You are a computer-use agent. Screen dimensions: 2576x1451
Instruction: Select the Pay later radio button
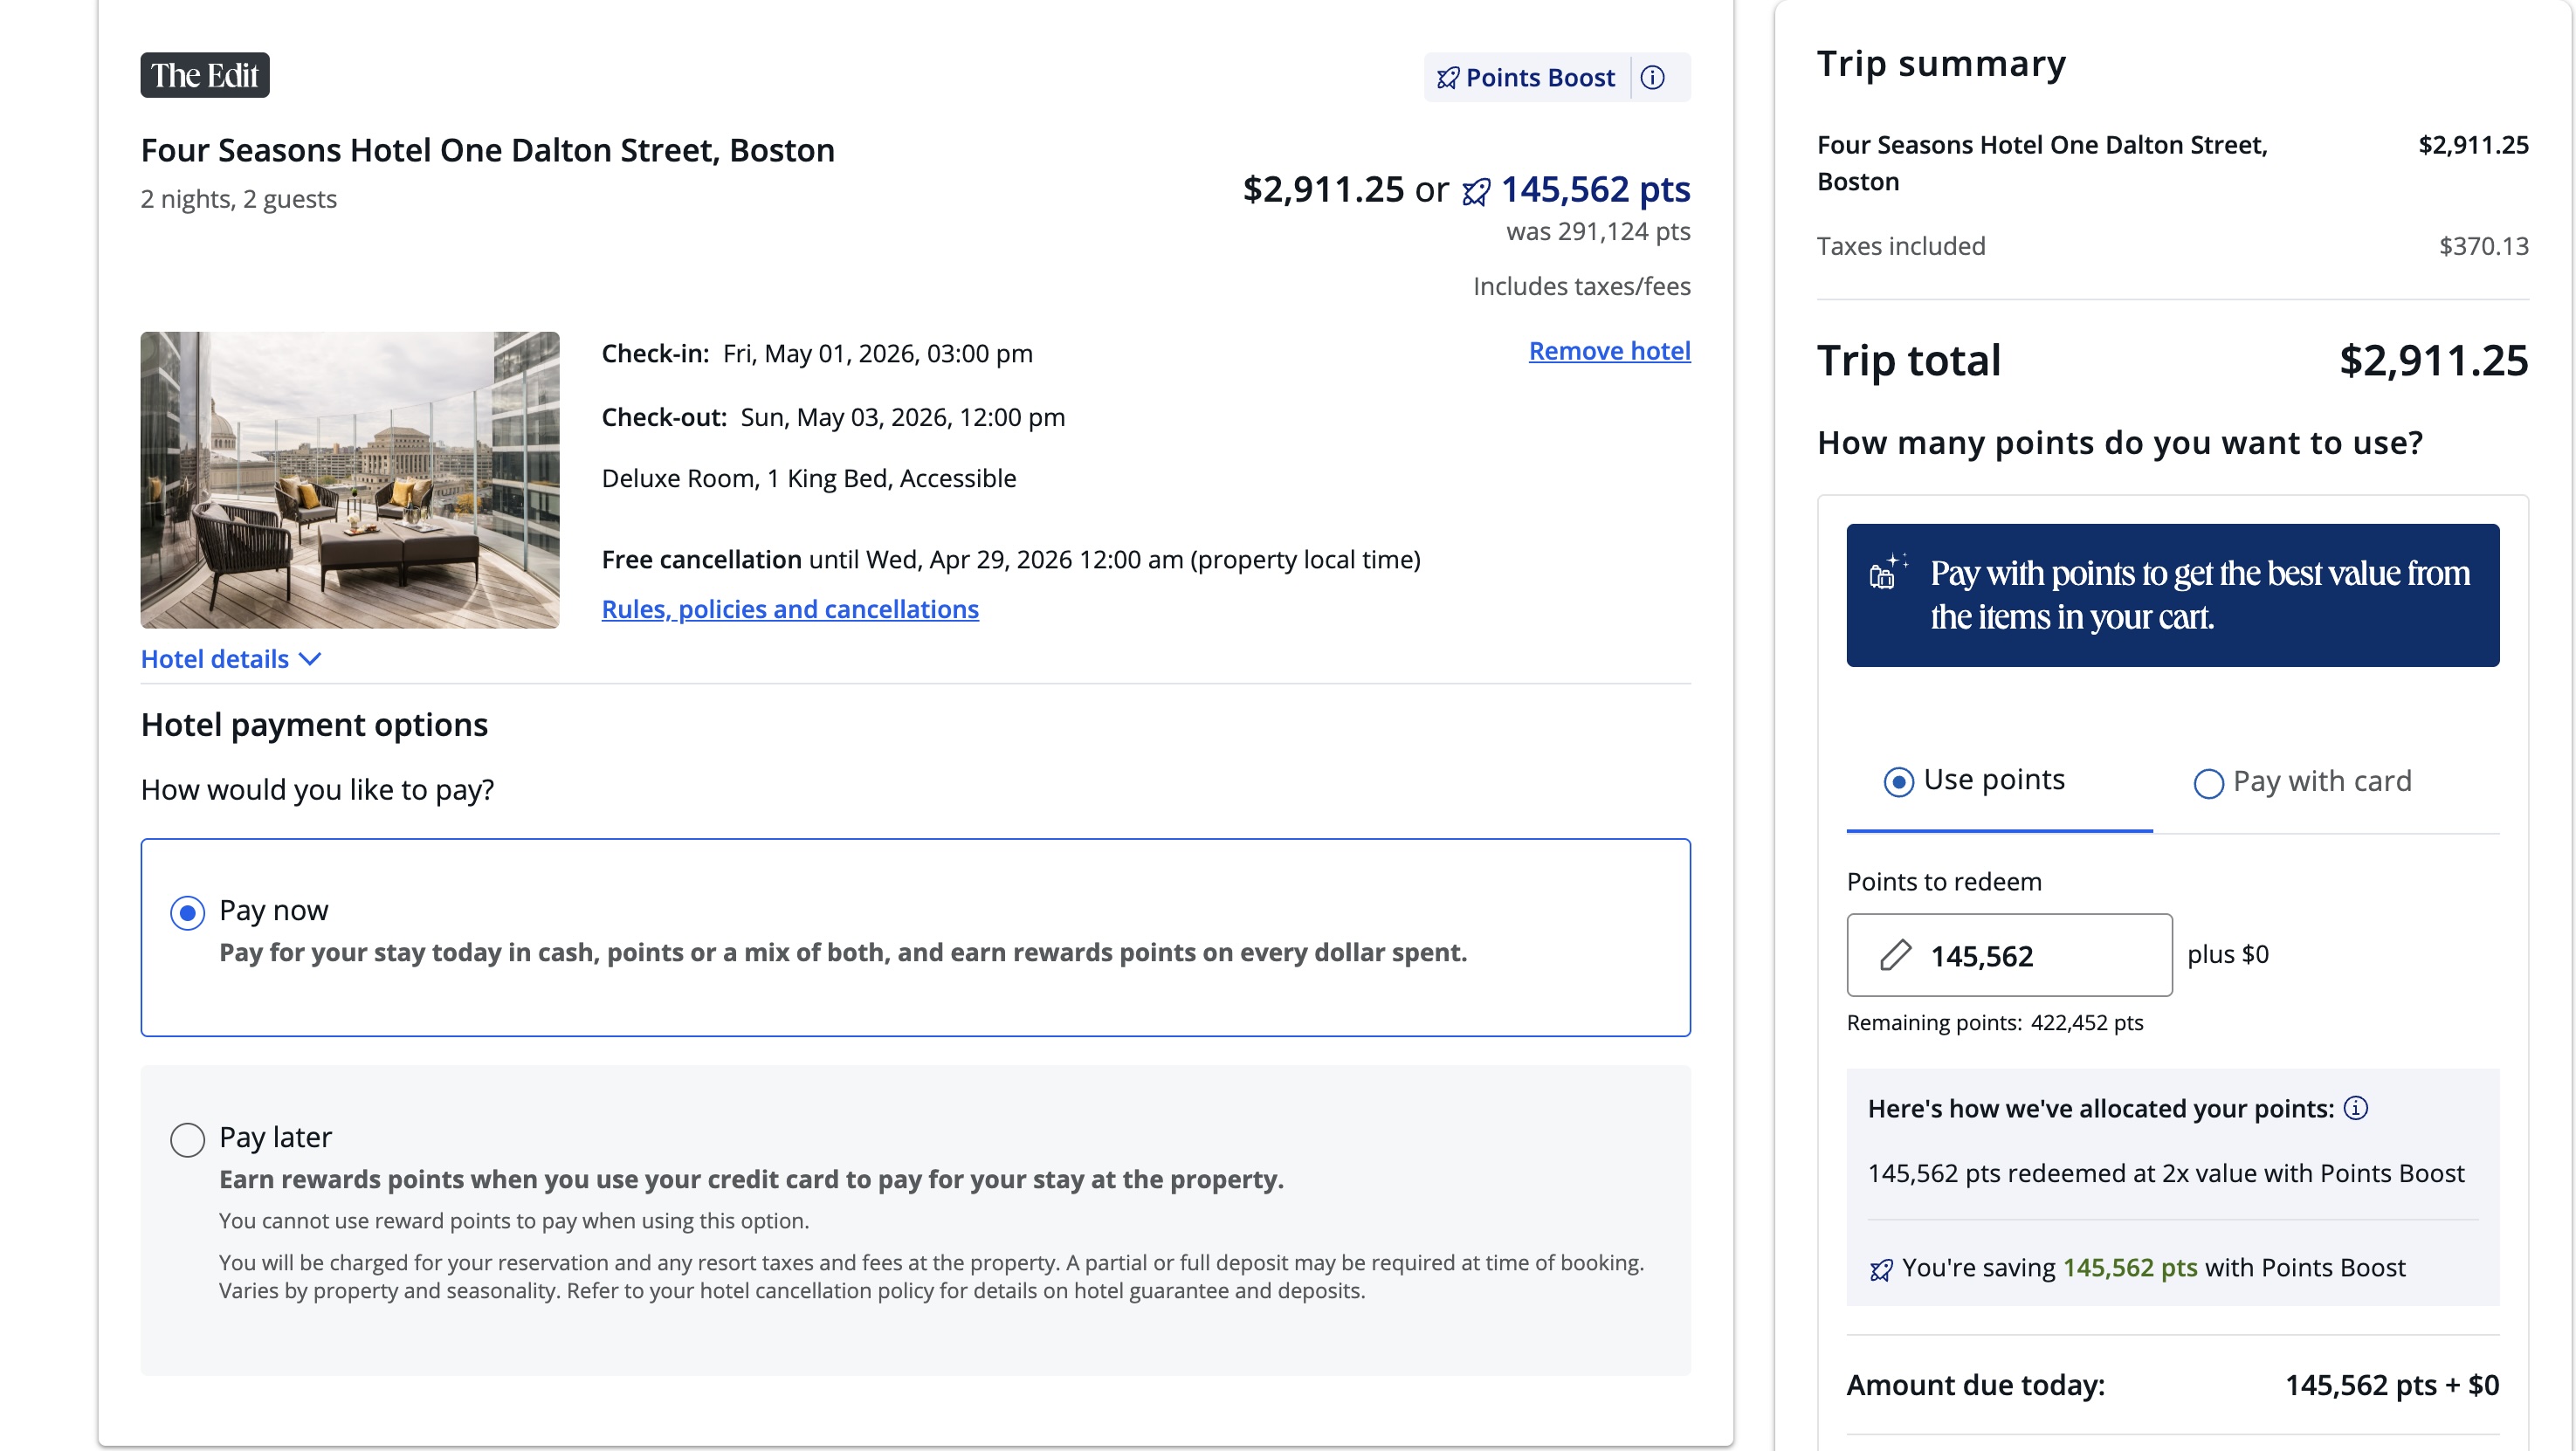pos(187,1139)
